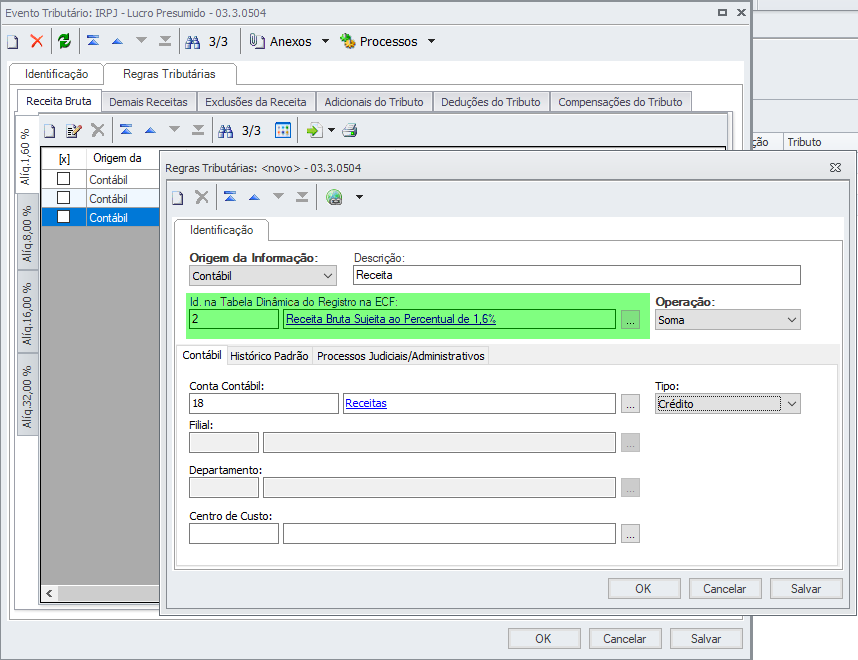
Task: Click binoculars search icon in Evento Tributário toolbar
Action: 193,42
